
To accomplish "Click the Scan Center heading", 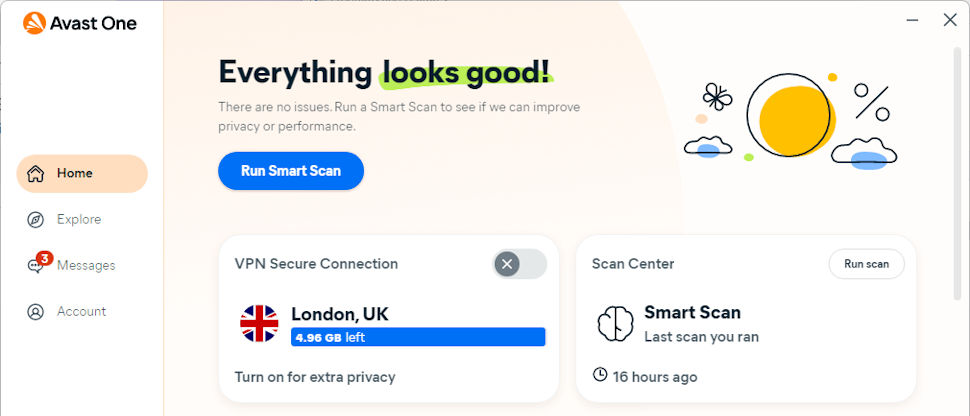I will coord(633,264).
